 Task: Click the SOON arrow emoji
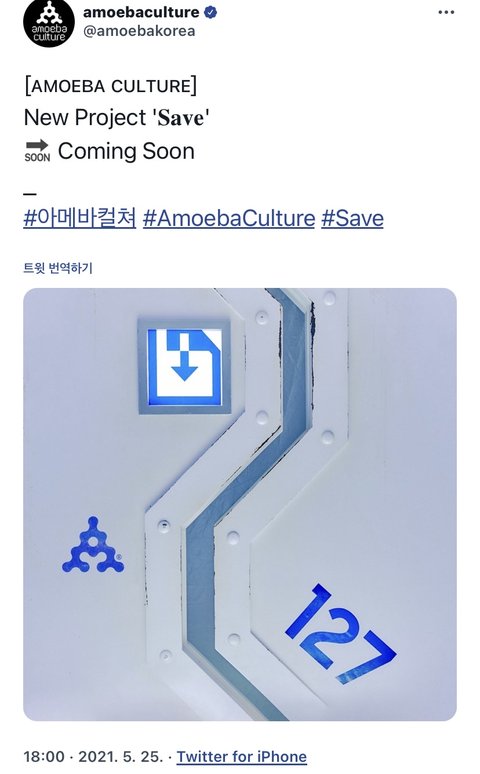[x=38, y=151]
